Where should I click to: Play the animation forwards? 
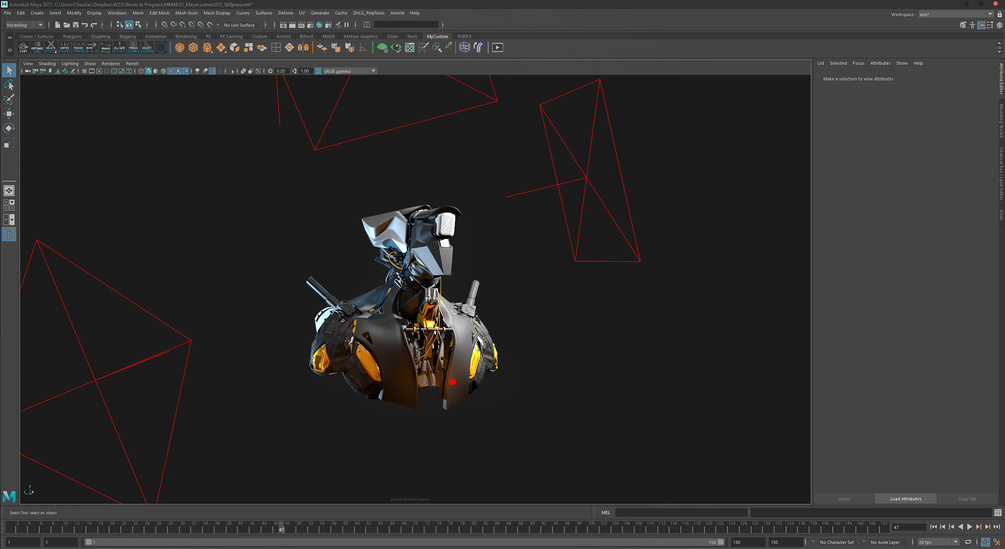[x=969, y=527]
